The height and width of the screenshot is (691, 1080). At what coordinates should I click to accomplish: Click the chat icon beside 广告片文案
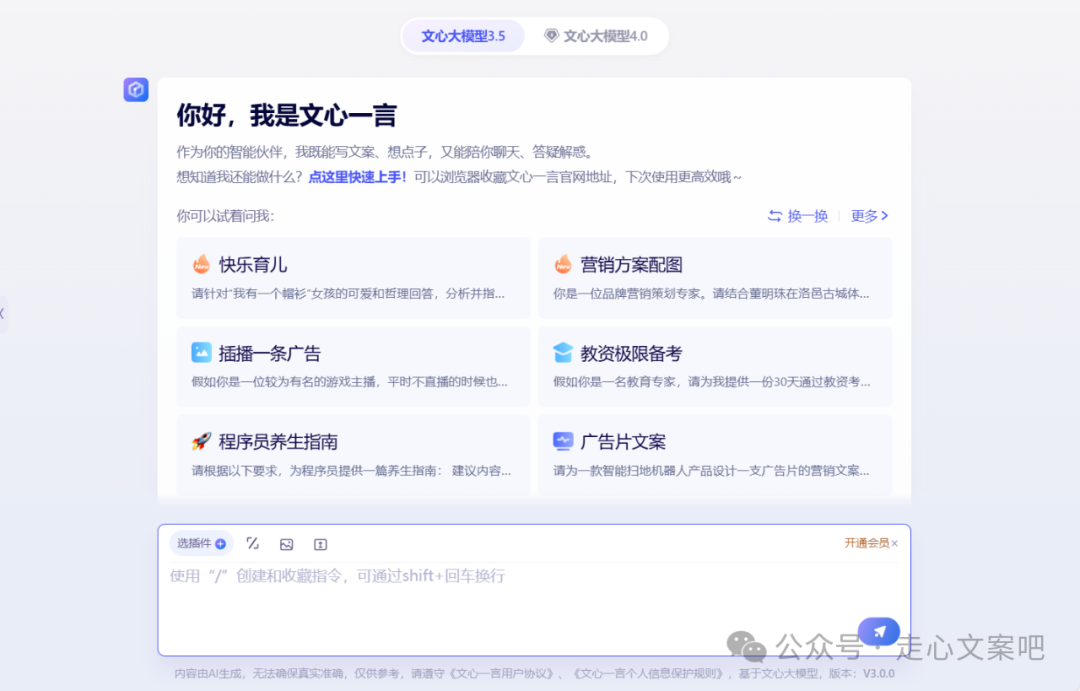[563, 440]
